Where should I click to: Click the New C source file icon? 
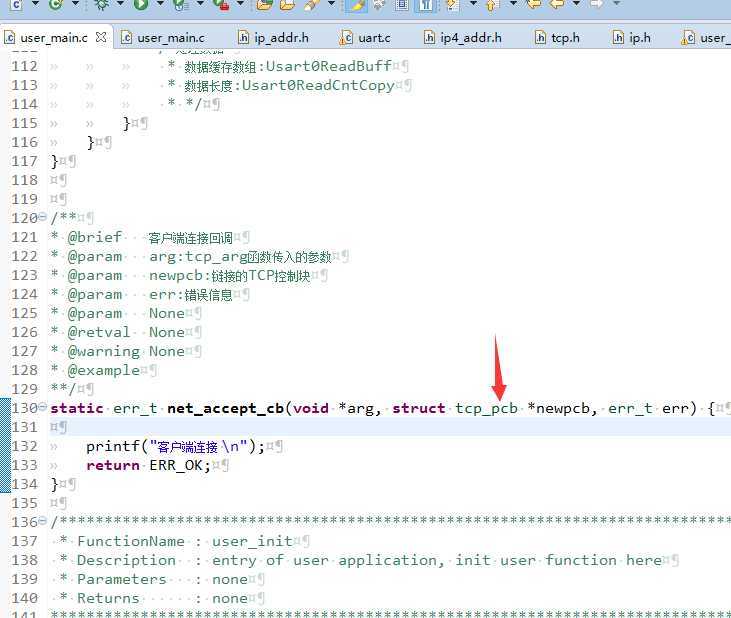pos(16,5)
